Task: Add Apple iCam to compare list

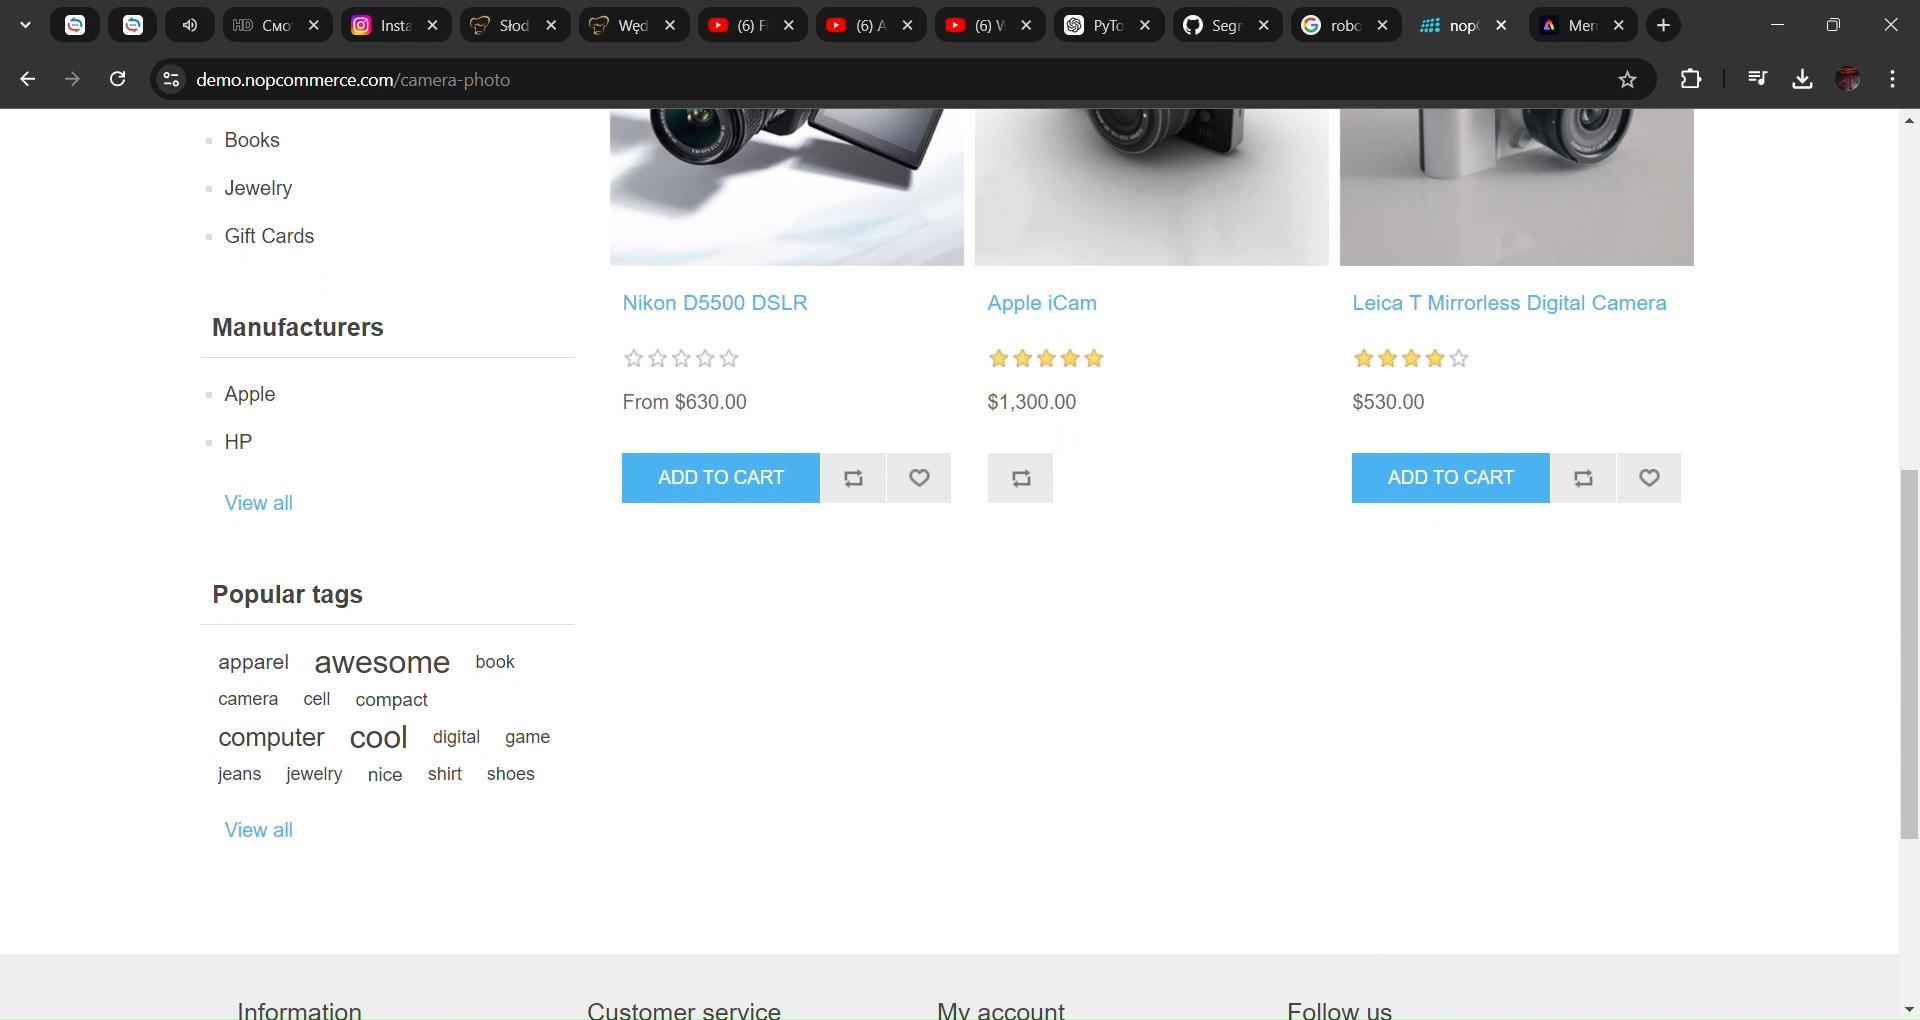Action: click(1020, 478)
